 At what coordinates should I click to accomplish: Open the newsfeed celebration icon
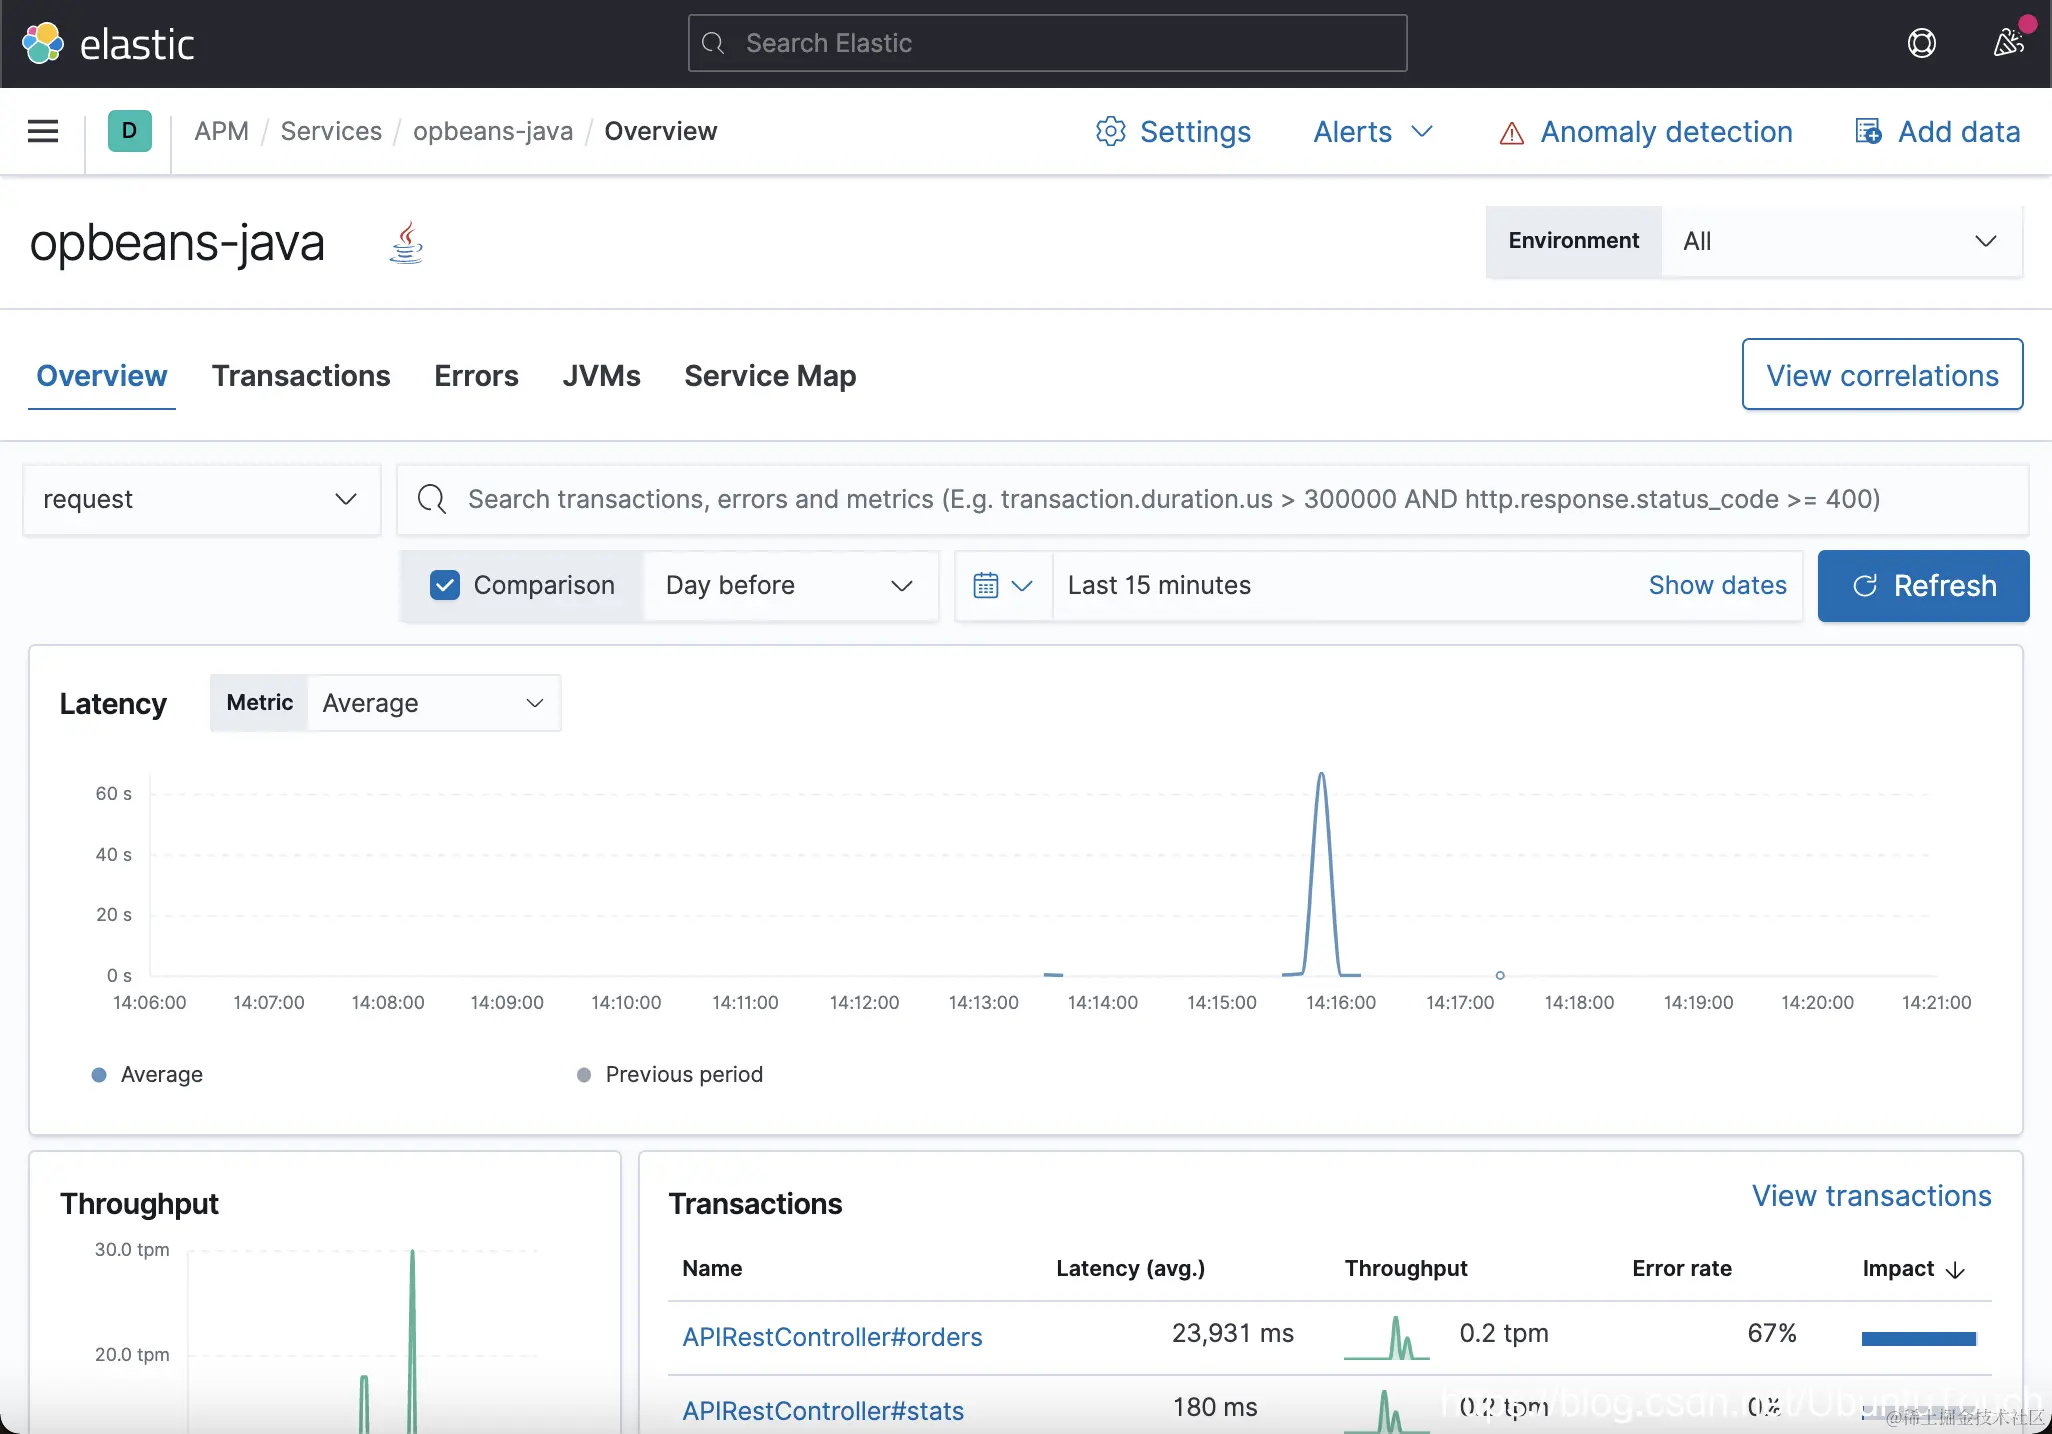point(2008,43)
